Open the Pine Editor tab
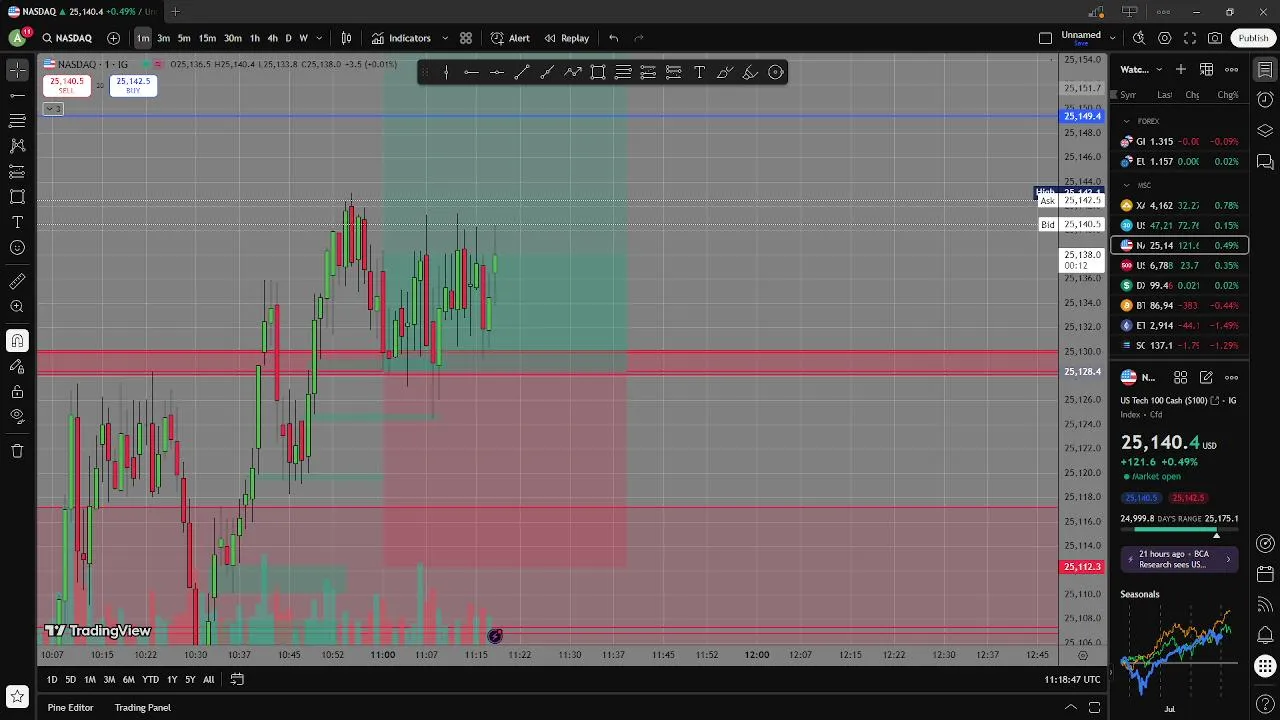The image size is (1280, 720). (x=70, y=707)
